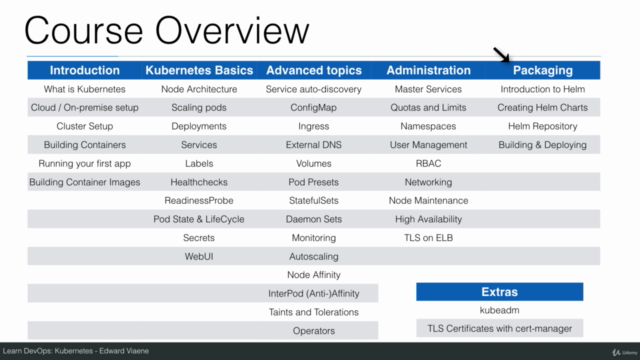Click 'Helm Repository' cell
This screenshot has height=360, width=640.
[x=542, y=126]
